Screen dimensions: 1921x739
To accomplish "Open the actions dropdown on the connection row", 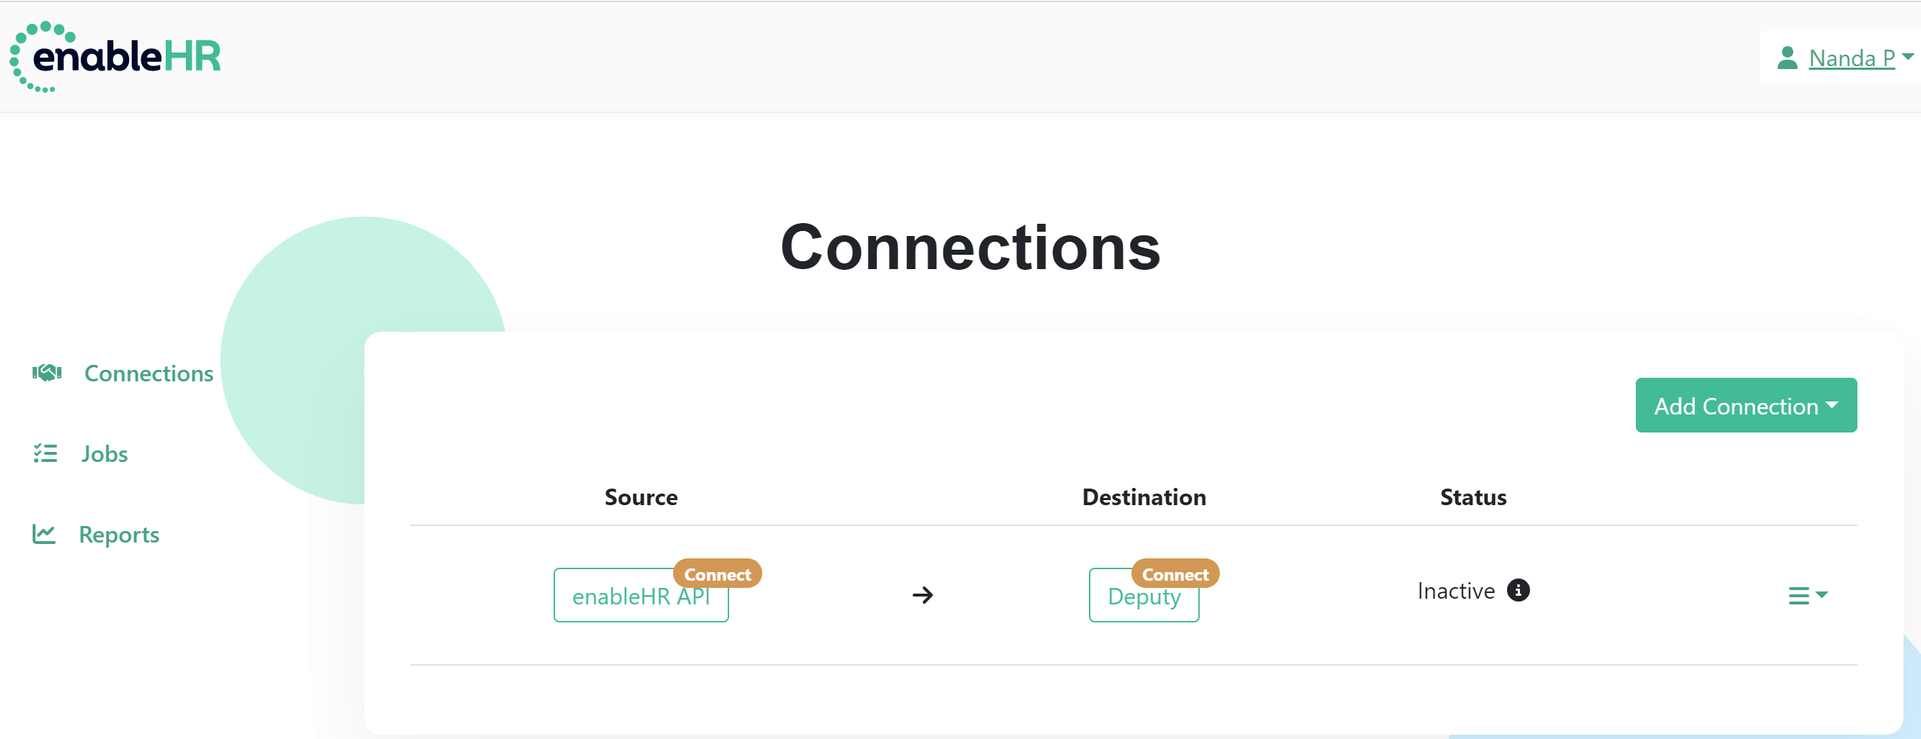I will click(1807, 595).
